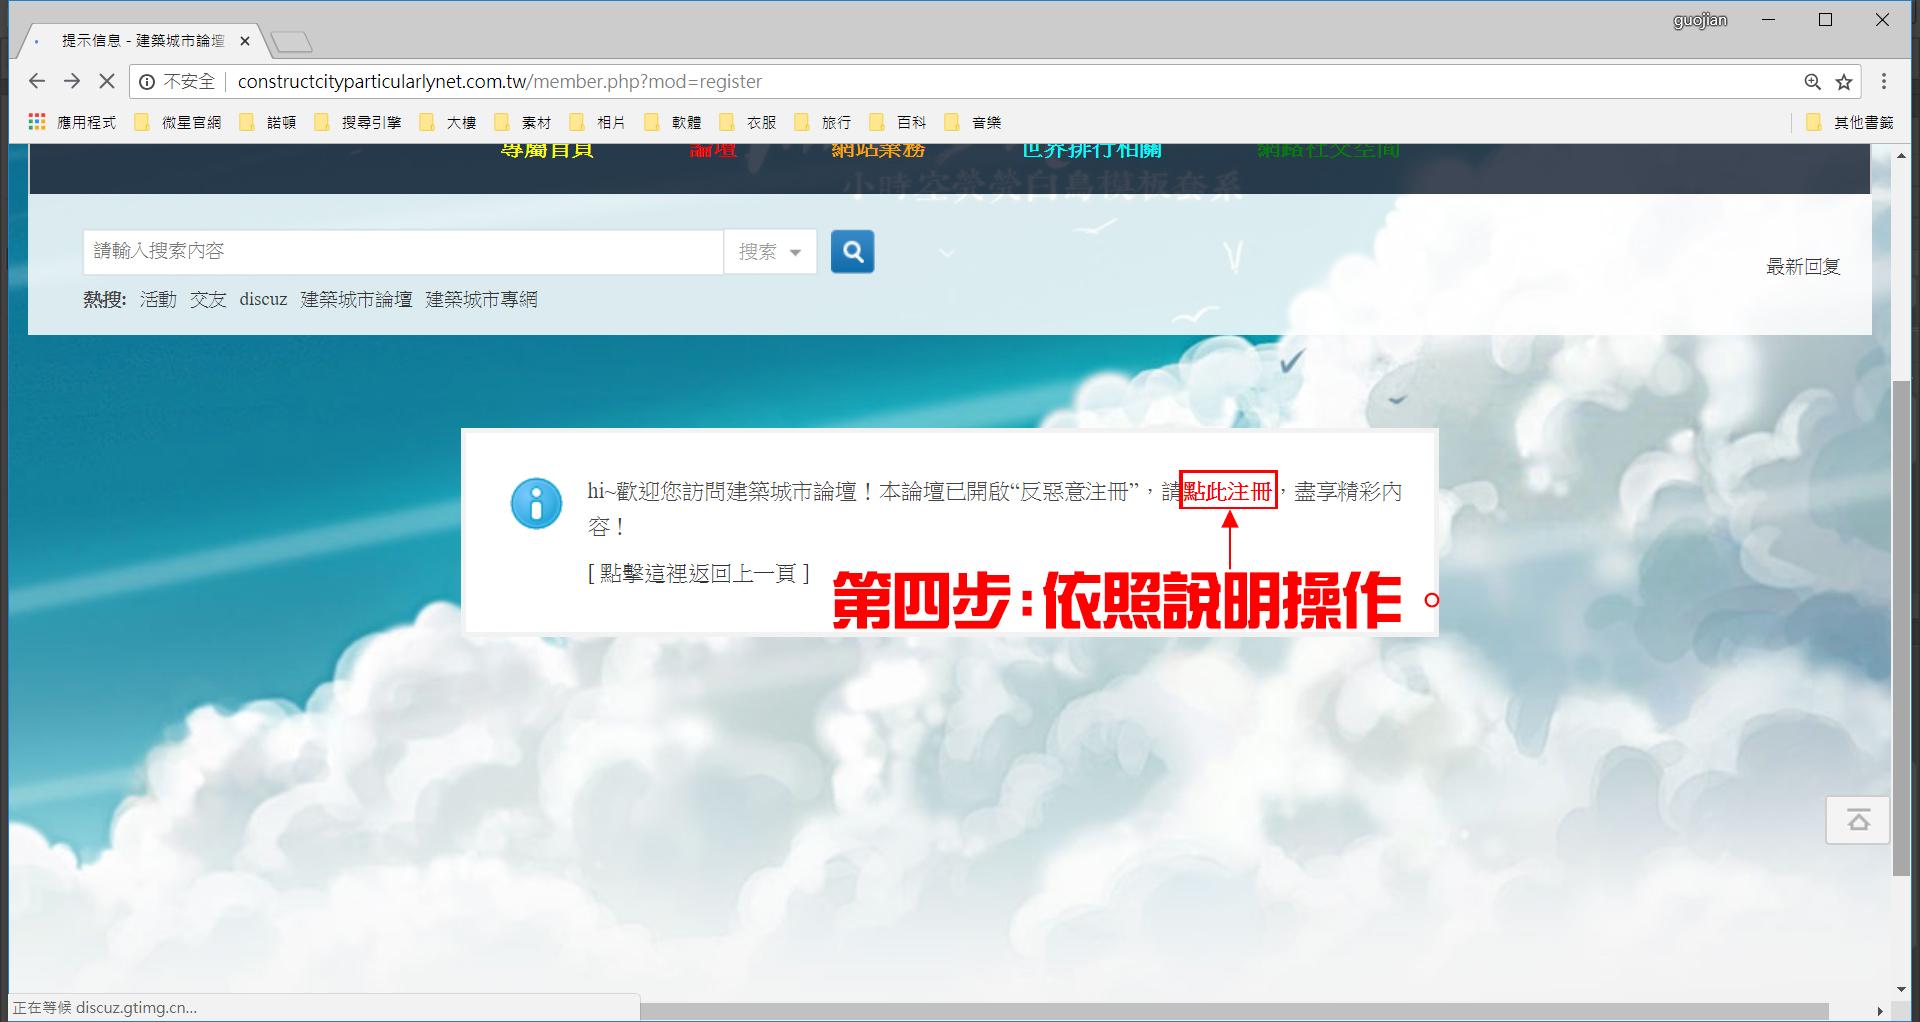Click the red 點此注冊 registration link

pyautogui.click(x=1228, y=491)
